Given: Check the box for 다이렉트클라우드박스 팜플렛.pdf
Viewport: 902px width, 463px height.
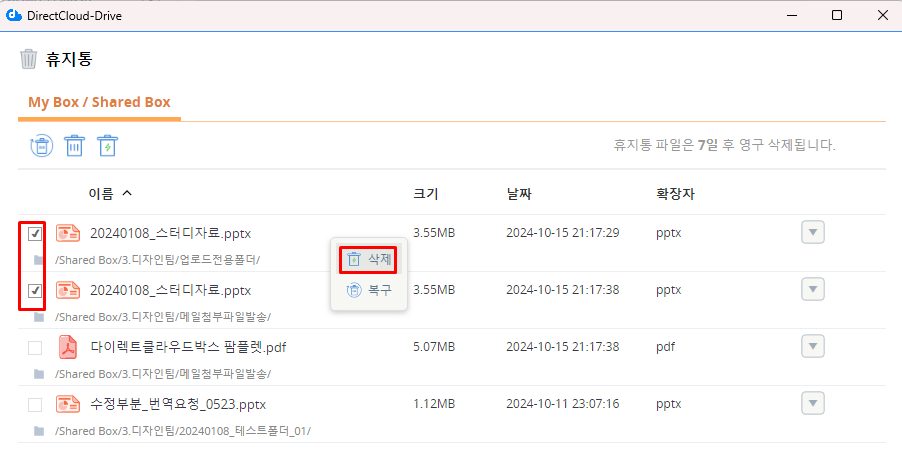Looking at the screenshot, I should click(35, 348).
